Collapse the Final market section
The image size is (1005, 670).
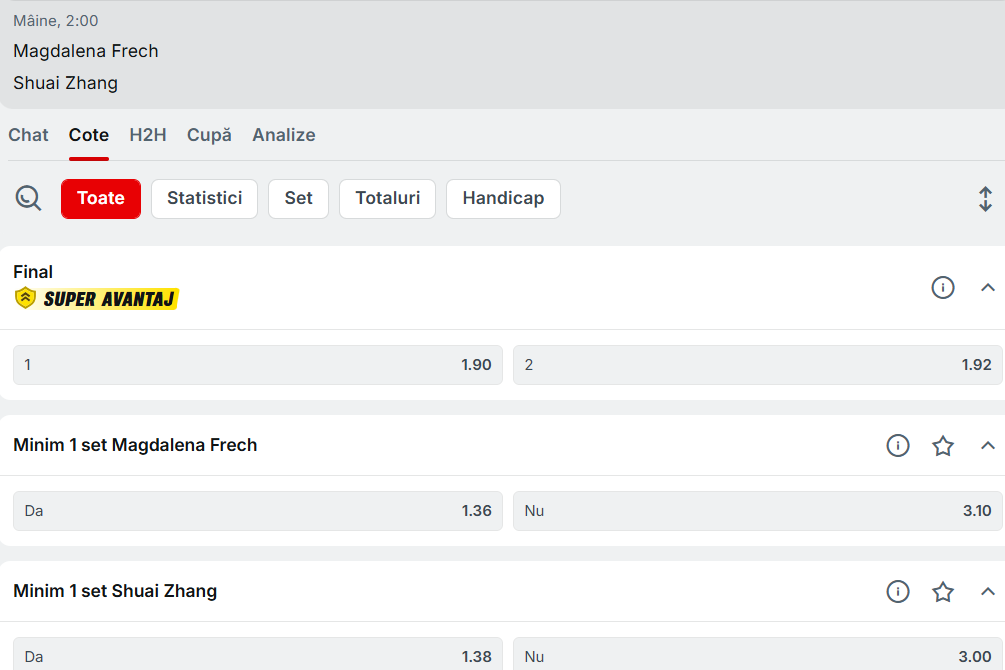click(988, 288)
